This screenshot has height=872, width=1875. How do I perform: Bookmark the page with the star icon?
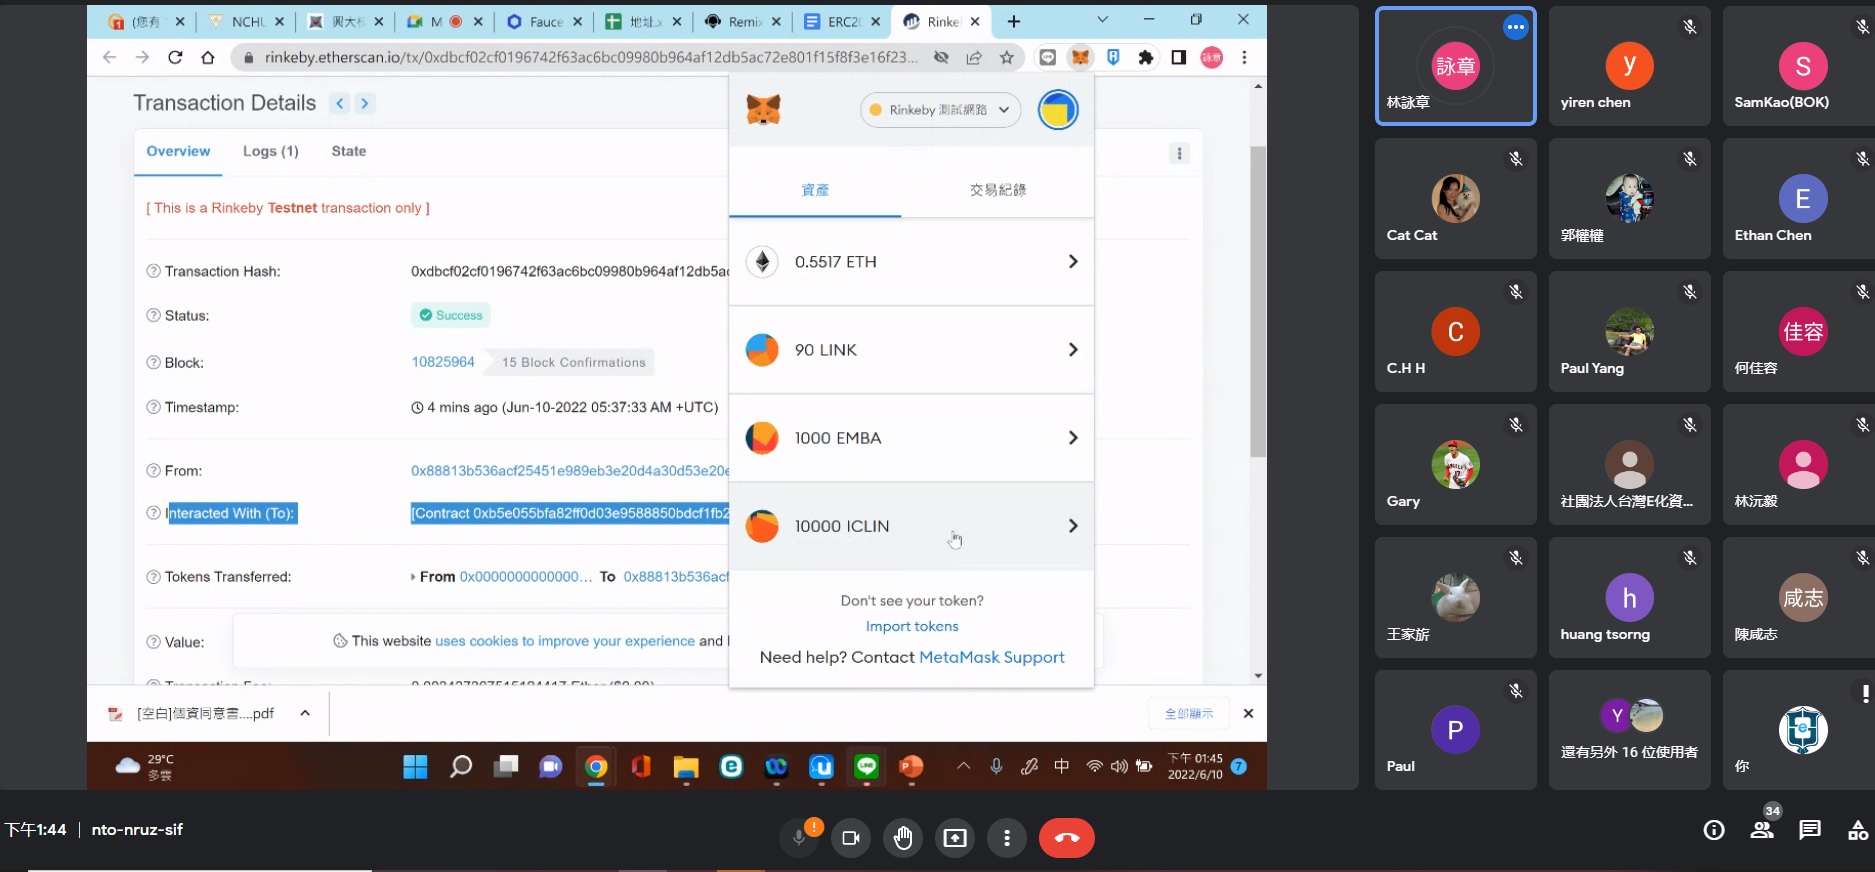[x=1007, y=57]
